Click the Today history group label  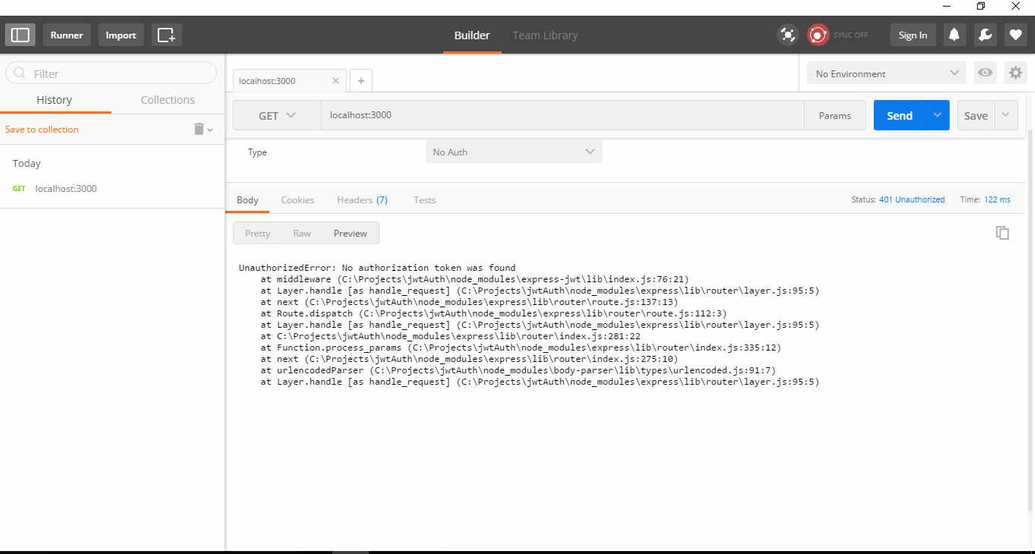pyautogui.click(x=26, y=163)
